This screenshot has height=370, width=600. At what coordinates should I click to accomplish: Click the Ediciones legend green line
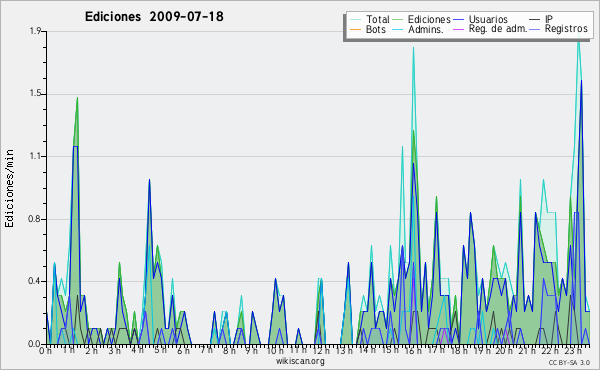coord(398,20)
